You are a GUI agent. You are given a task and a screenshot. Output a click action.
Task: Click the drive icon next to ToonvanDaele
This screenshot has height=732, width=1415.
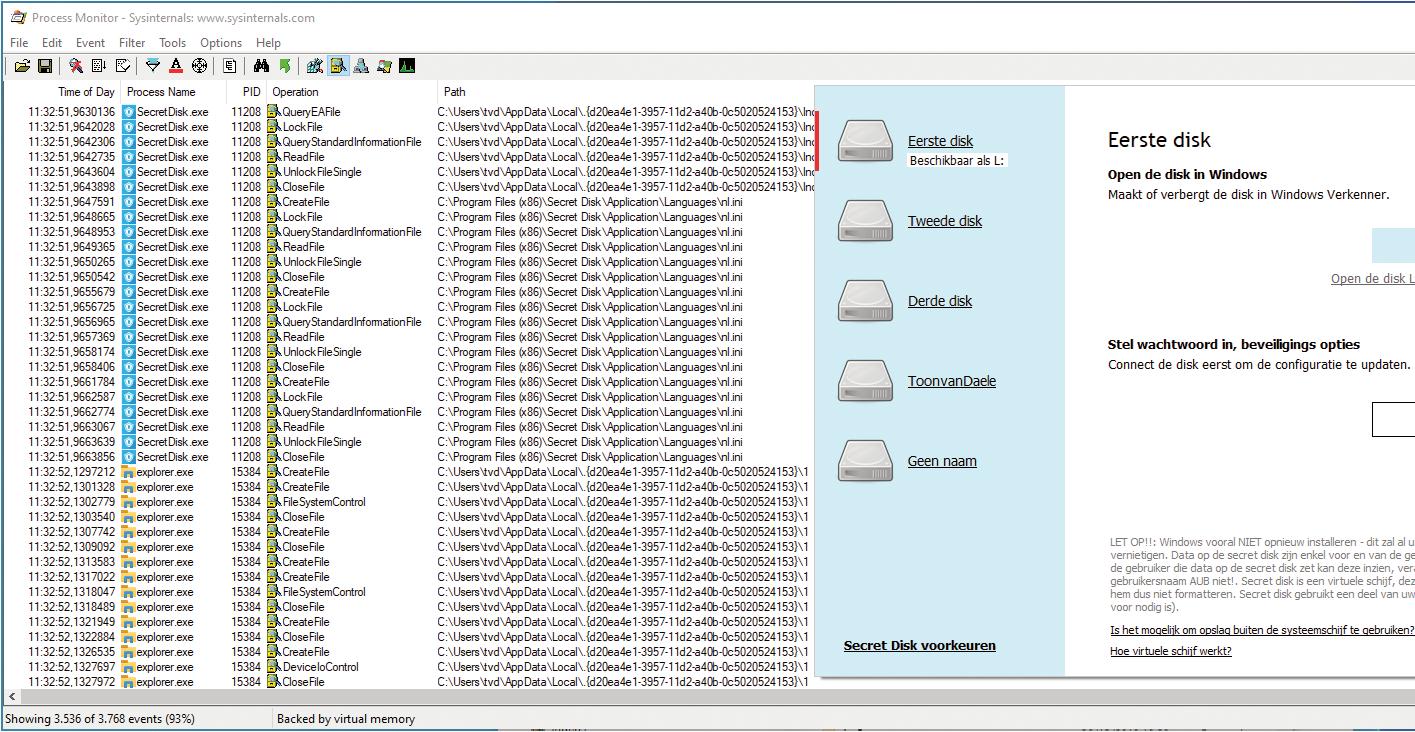pyautogui.click(x=865, y=381)
